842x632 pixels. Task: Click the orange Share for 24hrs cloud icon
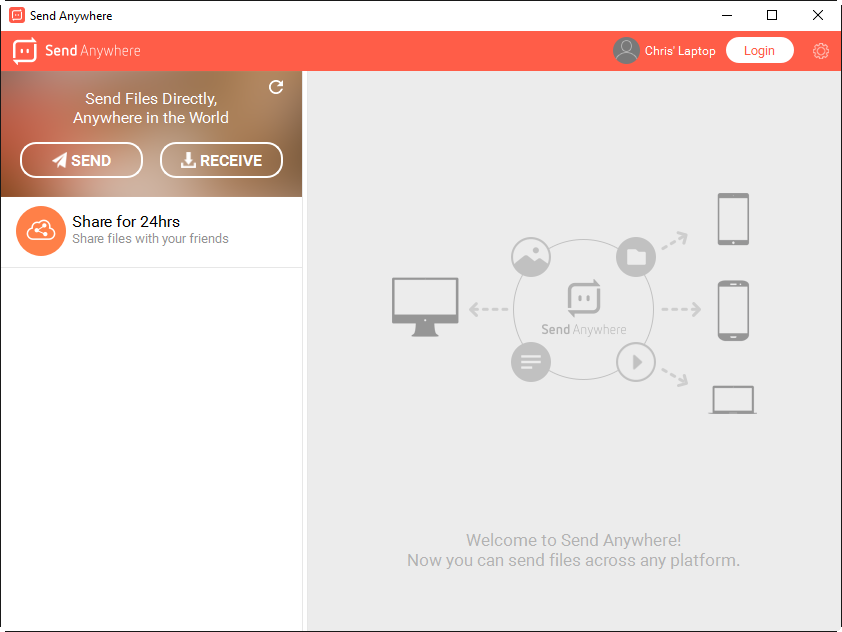click(x=41, y=231)
